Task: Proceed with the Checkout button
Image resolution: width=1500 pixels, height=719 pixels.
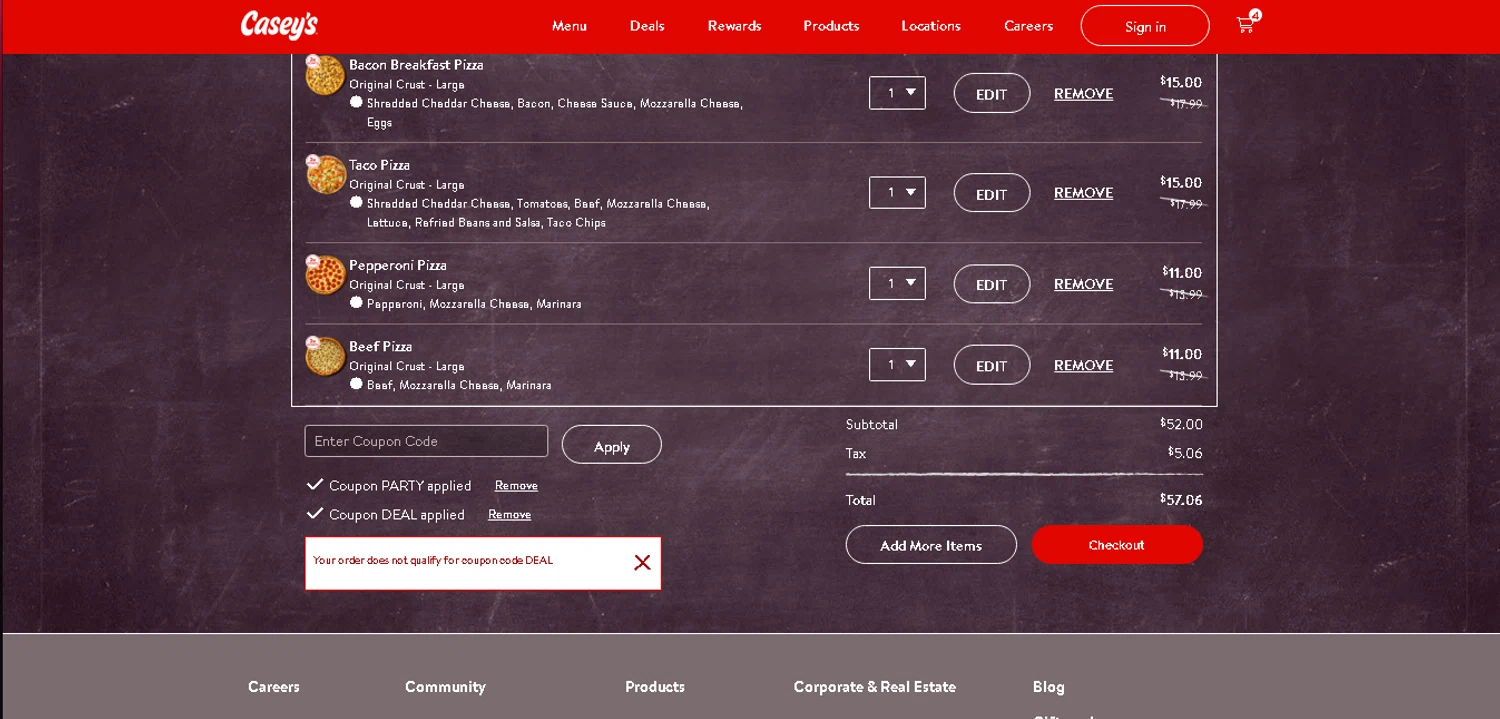Action: tap(1117, 545)
